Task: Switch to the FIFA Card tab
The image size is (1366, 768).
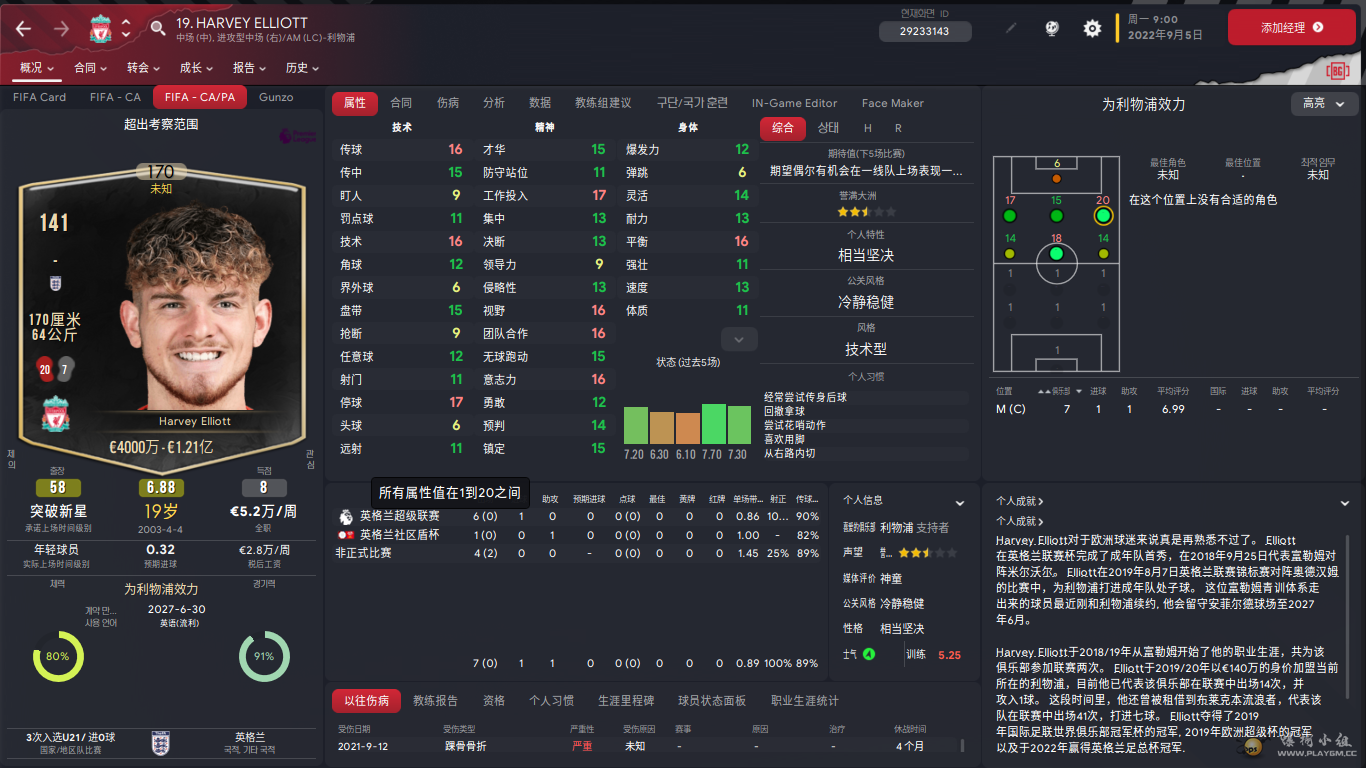Action: (39, 97)
